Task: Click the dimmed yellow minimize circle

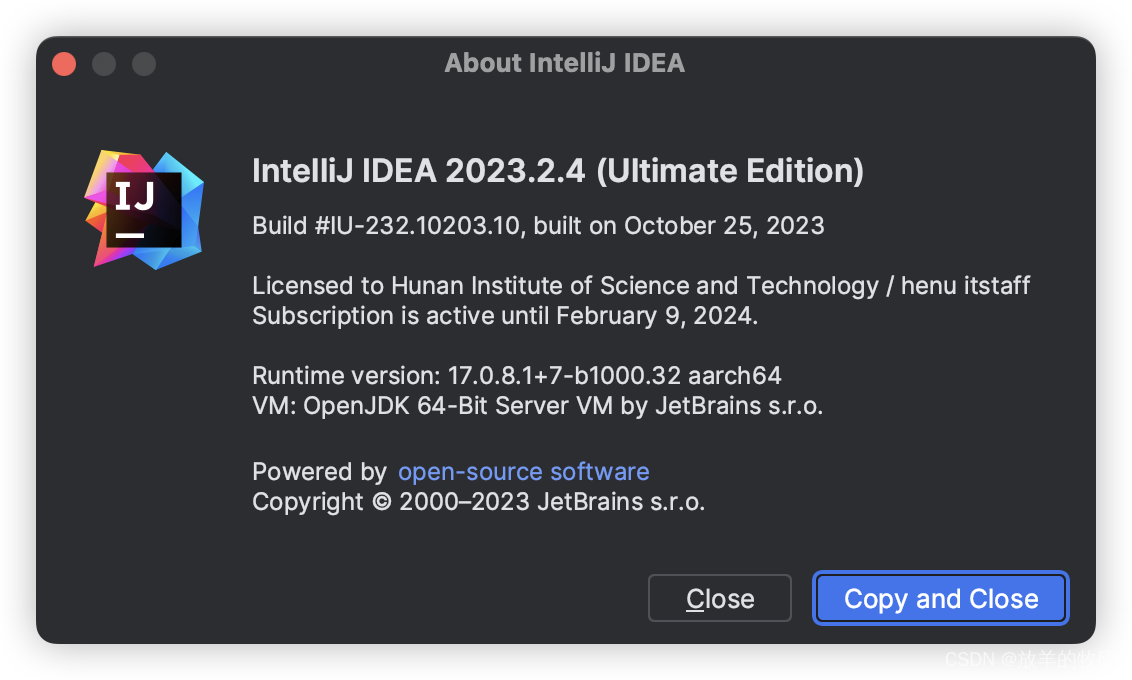Action: point(103,63)
